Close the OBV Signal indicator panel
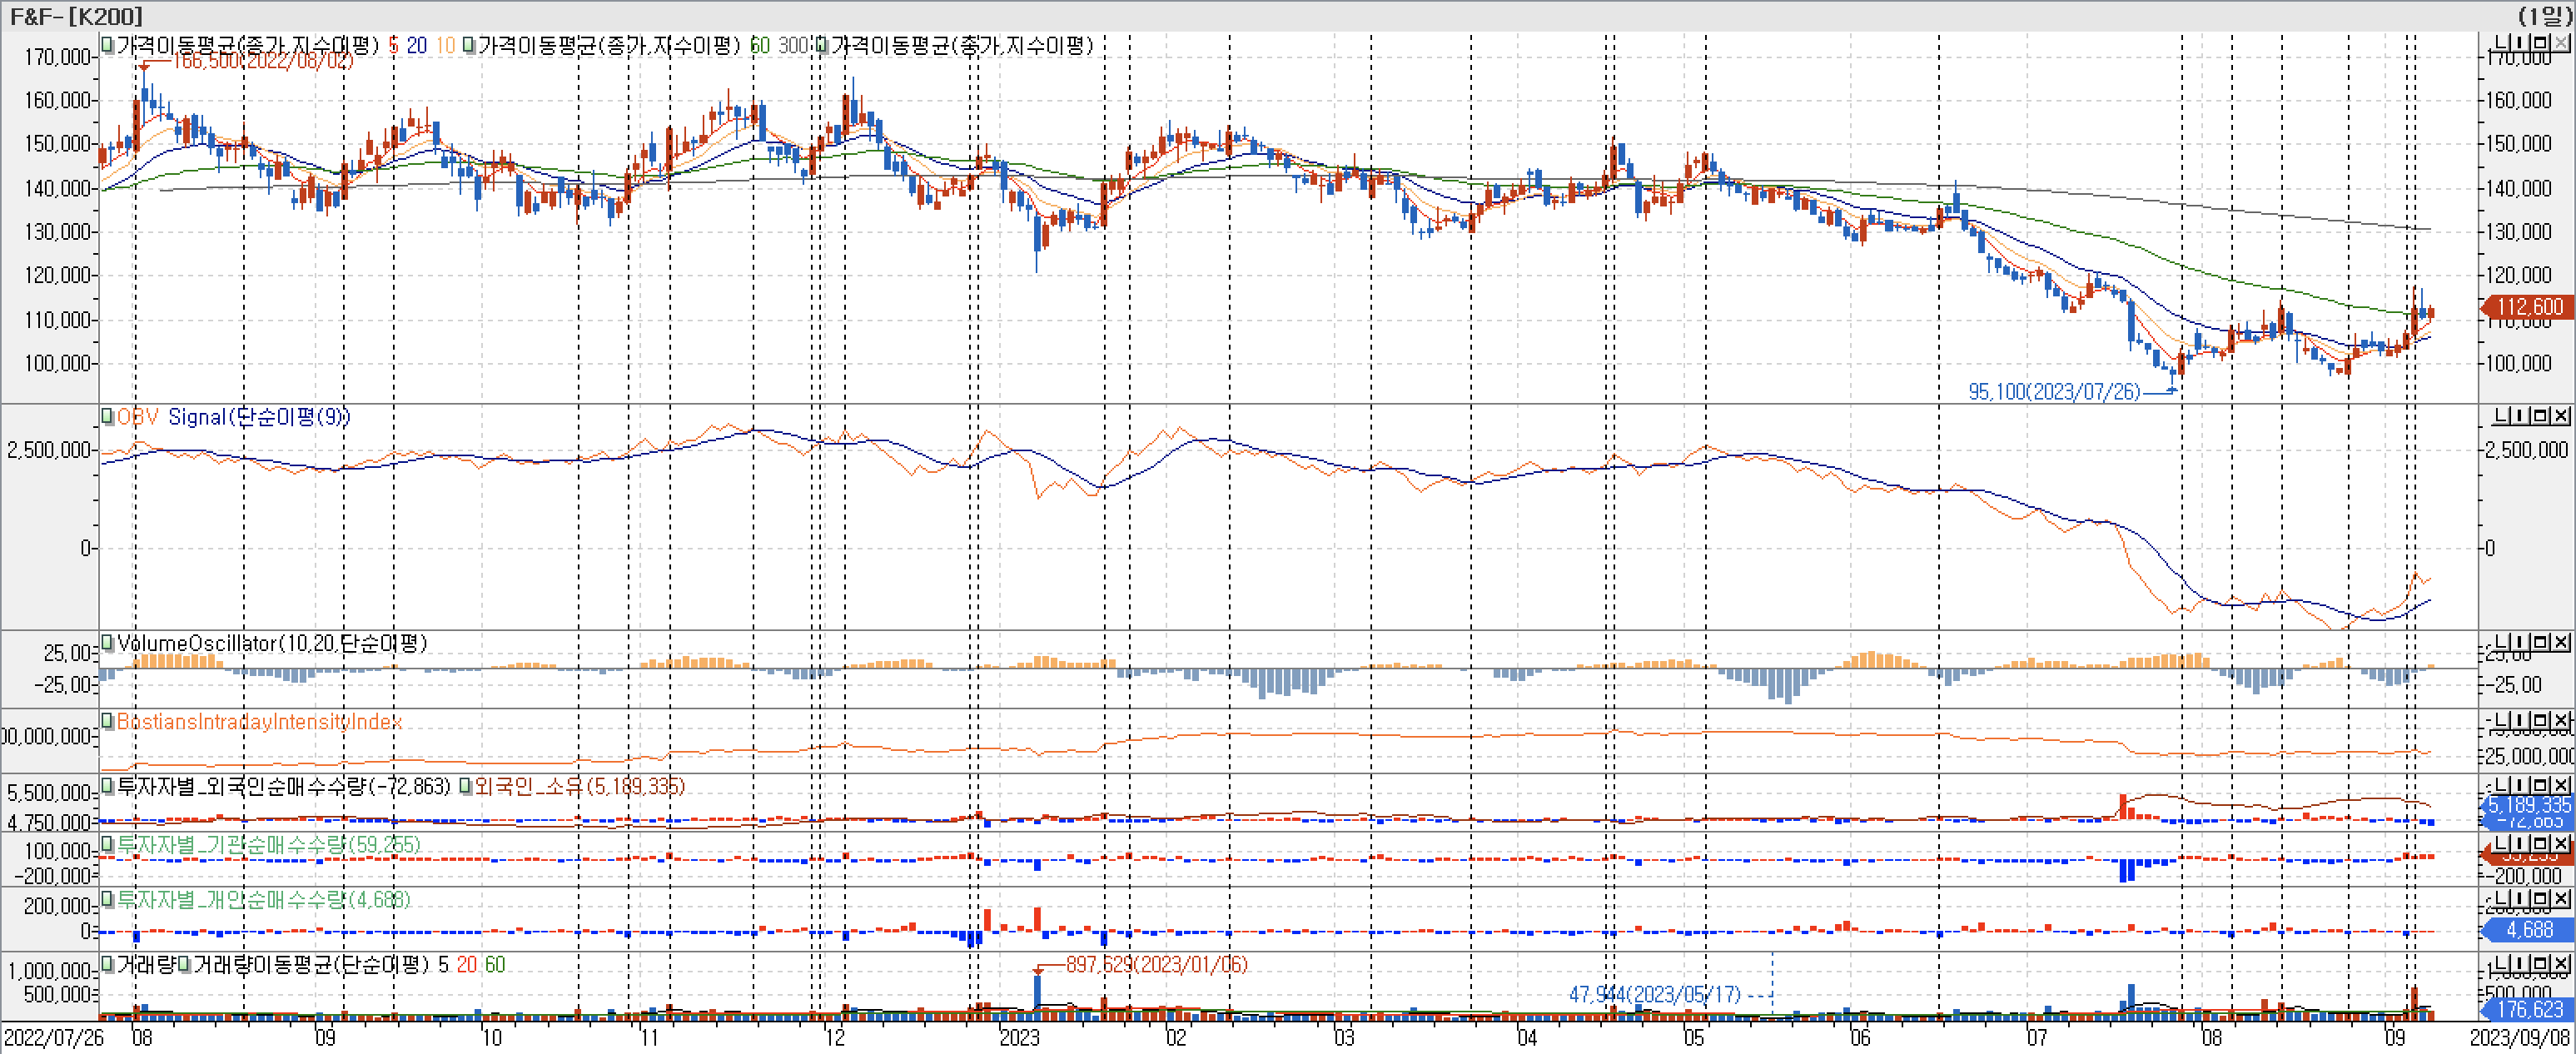This screenshot has height=1054, width=2576. point(2561,415)
